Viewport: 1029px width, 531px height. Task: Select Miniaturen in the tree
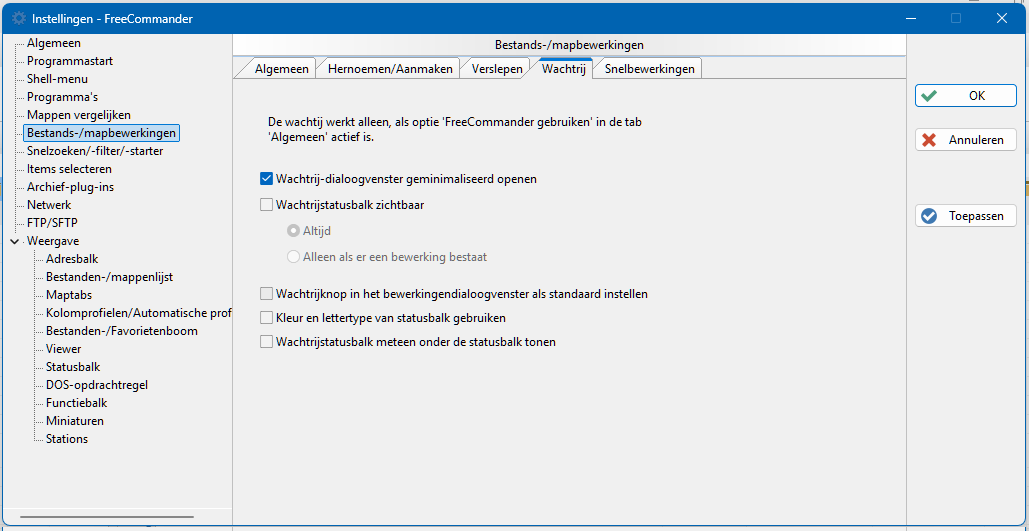(75, 421)
